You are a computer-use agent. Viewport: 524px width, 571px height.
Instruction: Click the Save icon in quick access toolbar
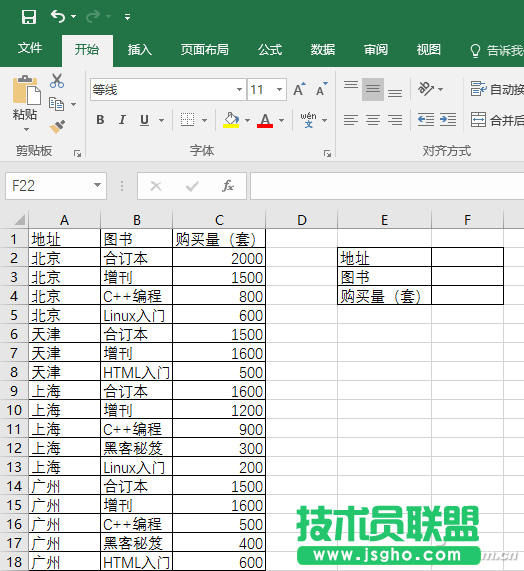[x=29, y=17]
